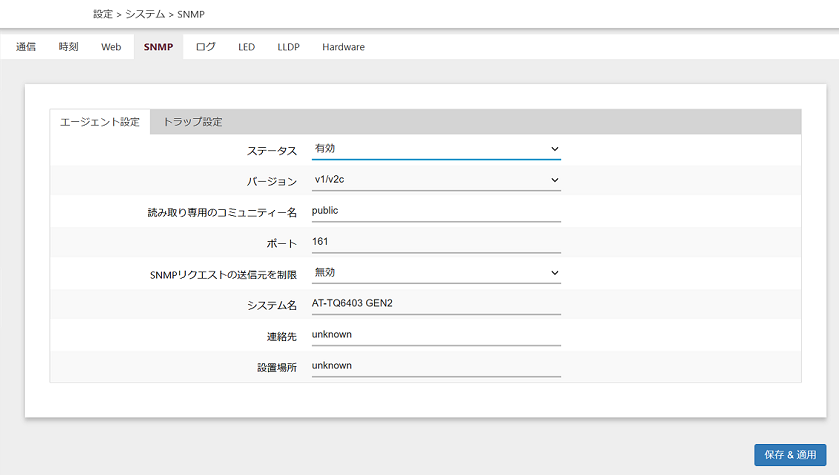This screenshot has width=839, height=475.
Task: Select the SNMP tab
Action: pos(158,47)
